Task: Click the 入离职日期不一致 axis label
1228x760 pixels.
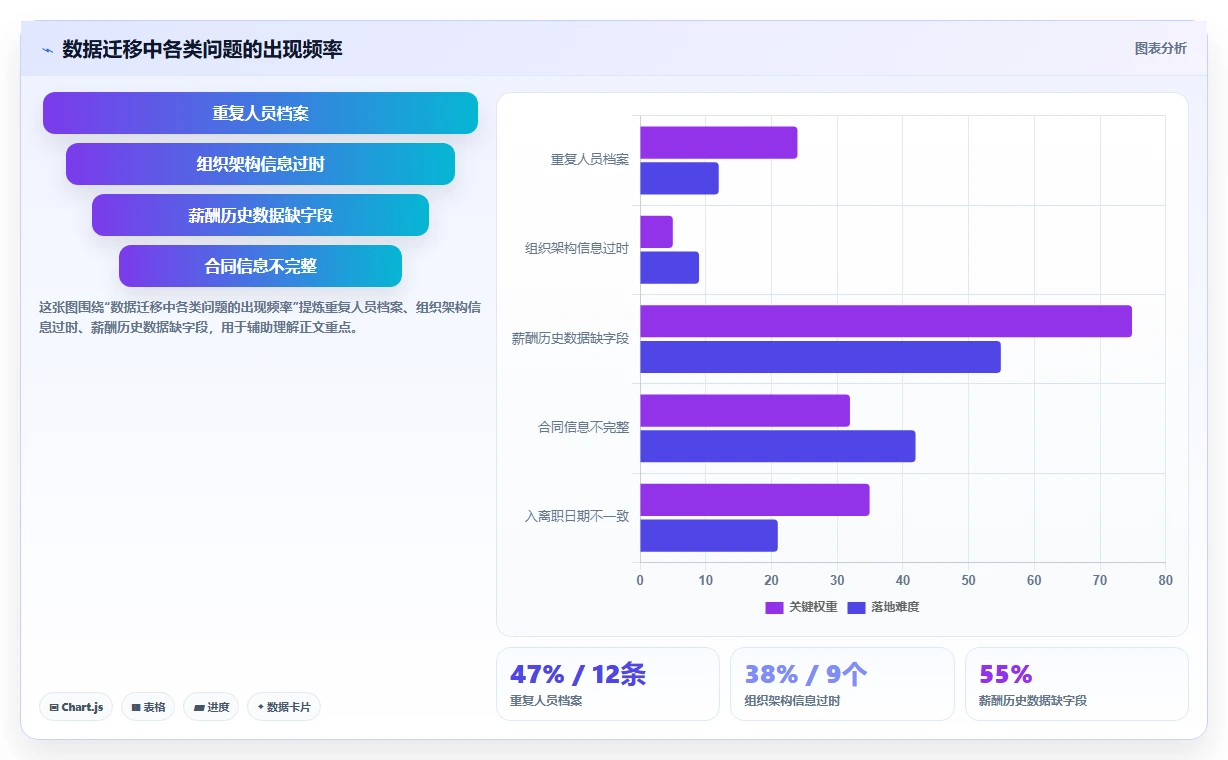Action: [x=577, y=517]
